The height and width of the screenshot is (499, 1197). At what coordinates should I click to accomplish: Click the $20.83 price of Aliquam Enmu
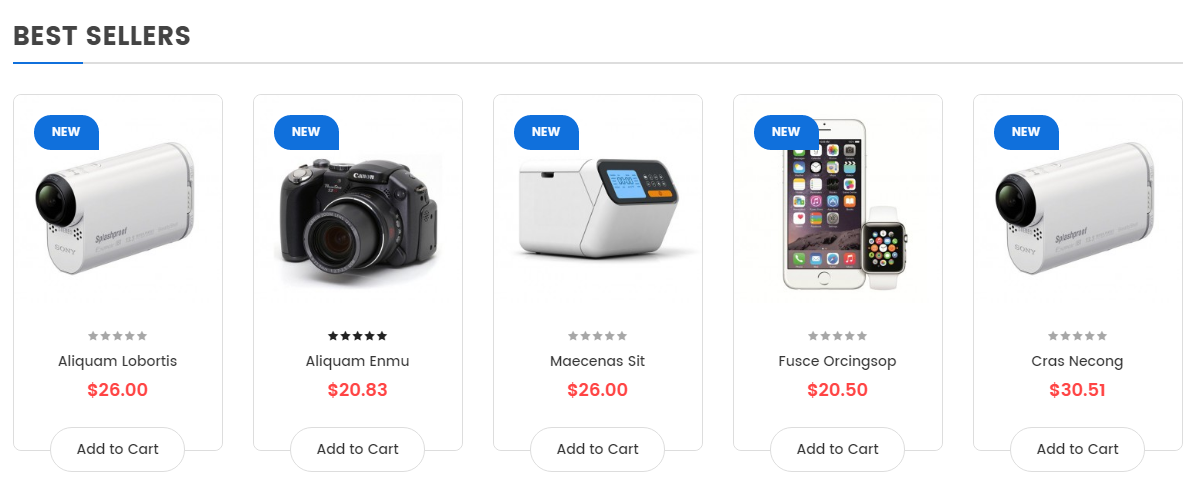tap(357, 390)
